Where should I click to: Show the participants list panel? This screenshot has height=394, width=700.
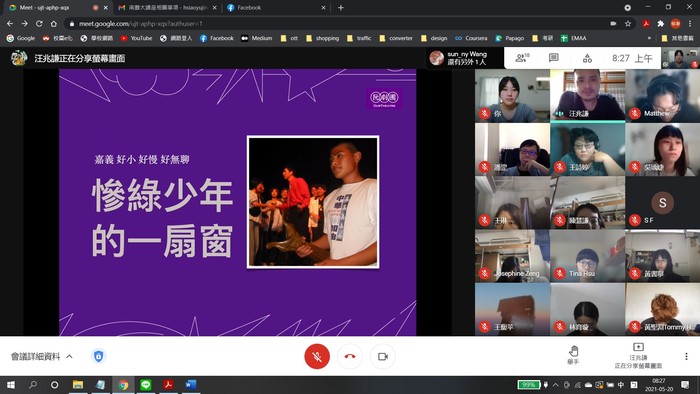click(x=522, y=58)
